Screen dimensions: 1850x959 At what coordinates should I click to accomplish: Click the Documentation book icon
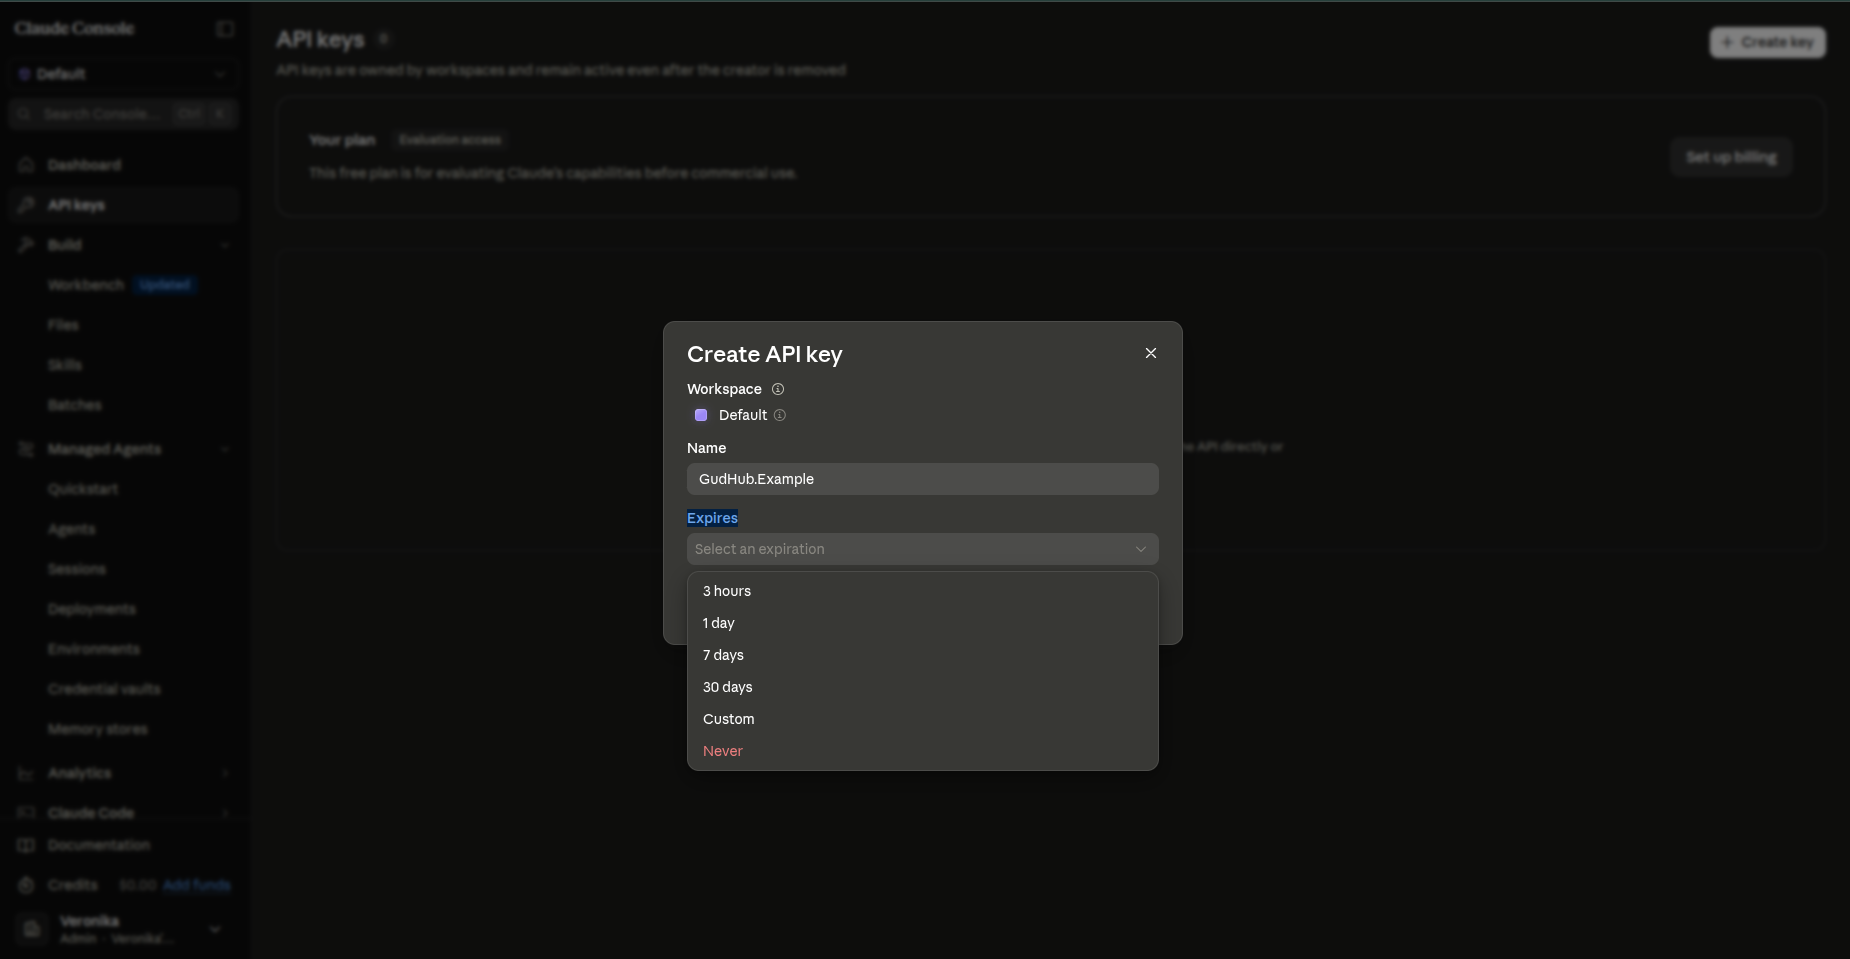tap(27, 845)
